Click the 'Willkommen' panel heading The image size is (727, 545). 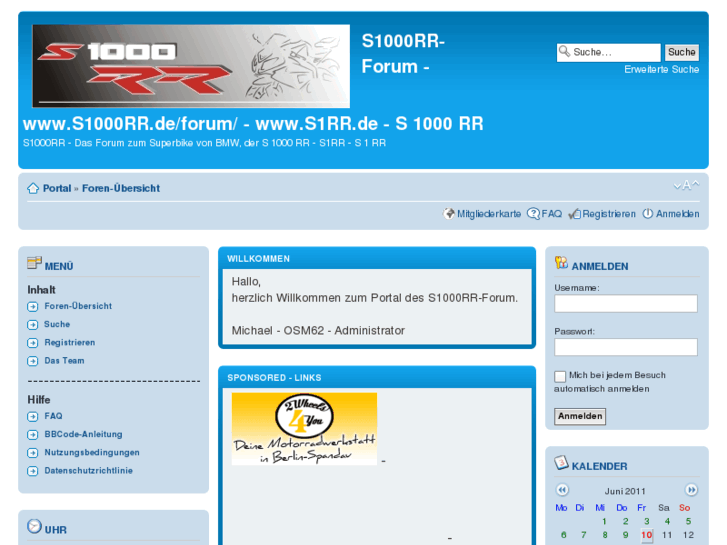pyautogui.click(x=258, y=259)
